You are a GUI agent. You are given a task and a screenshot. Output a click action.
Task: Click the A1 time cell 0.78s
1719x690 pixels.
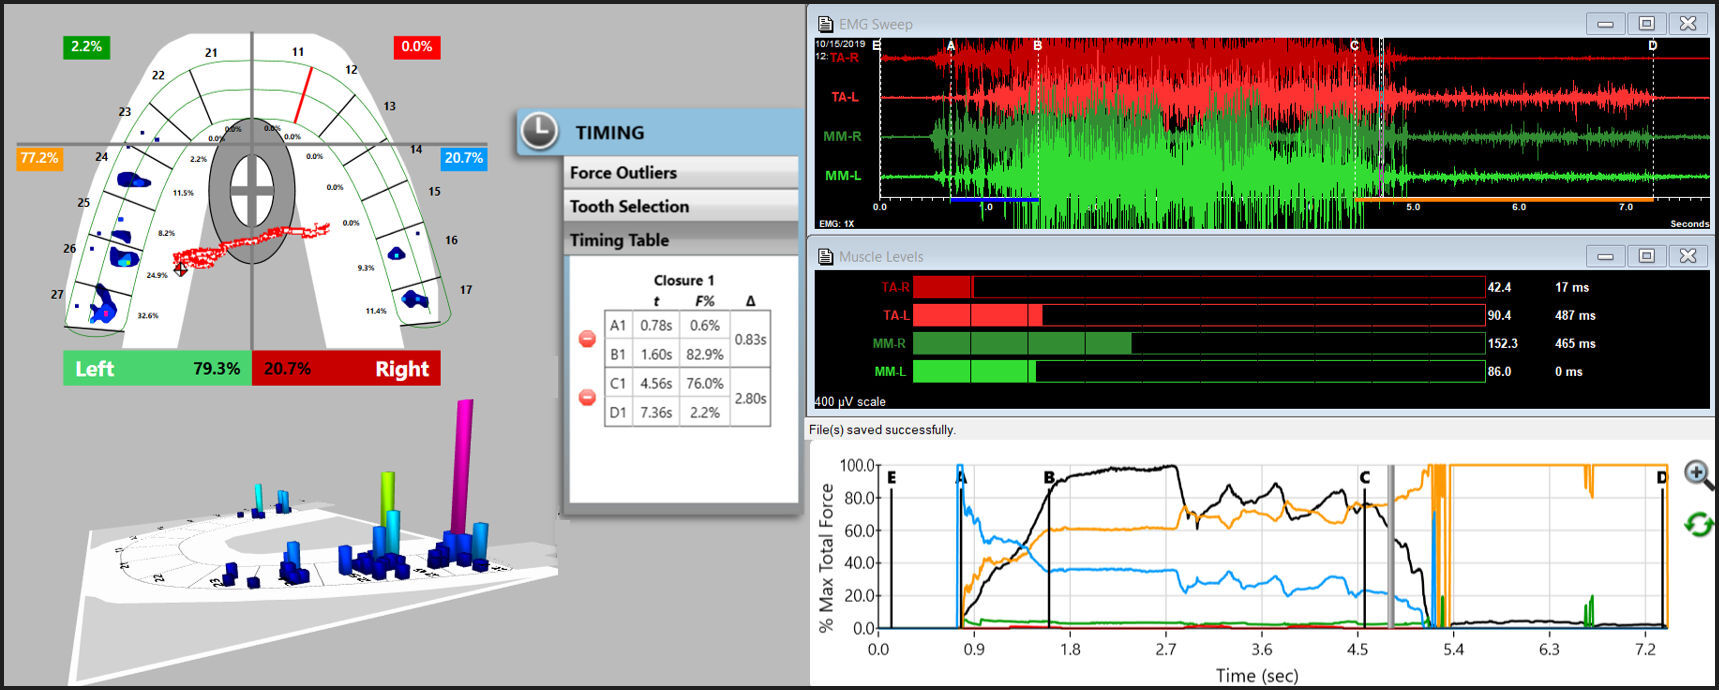(x=656, y=325)
